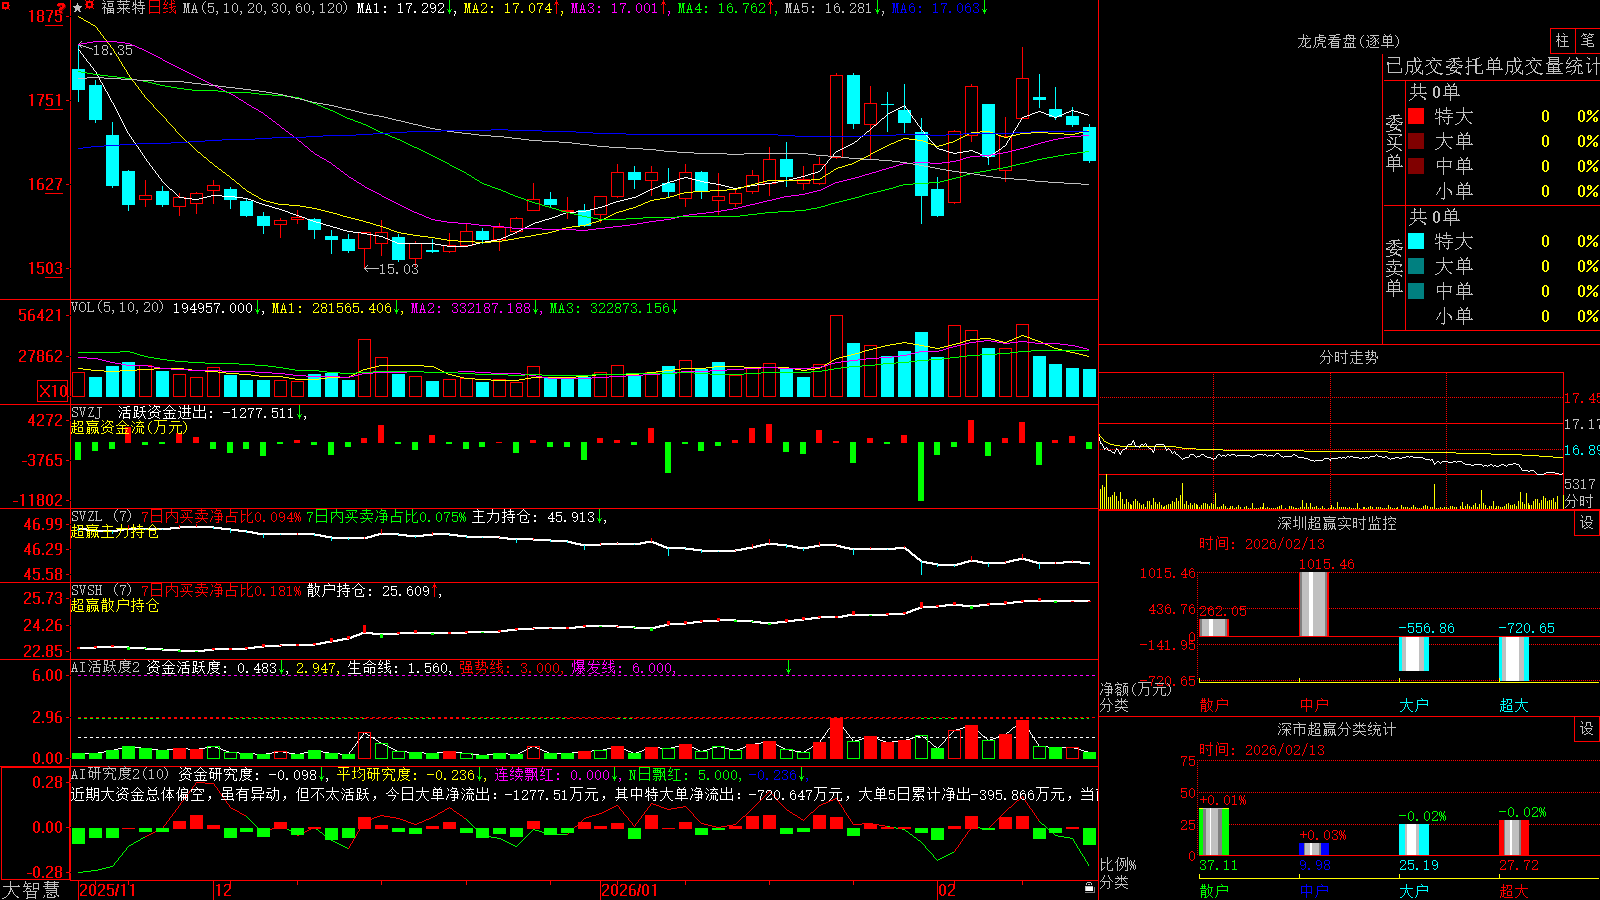Click the 37.11 散户 bar in the classification stats

point(1214,832)
